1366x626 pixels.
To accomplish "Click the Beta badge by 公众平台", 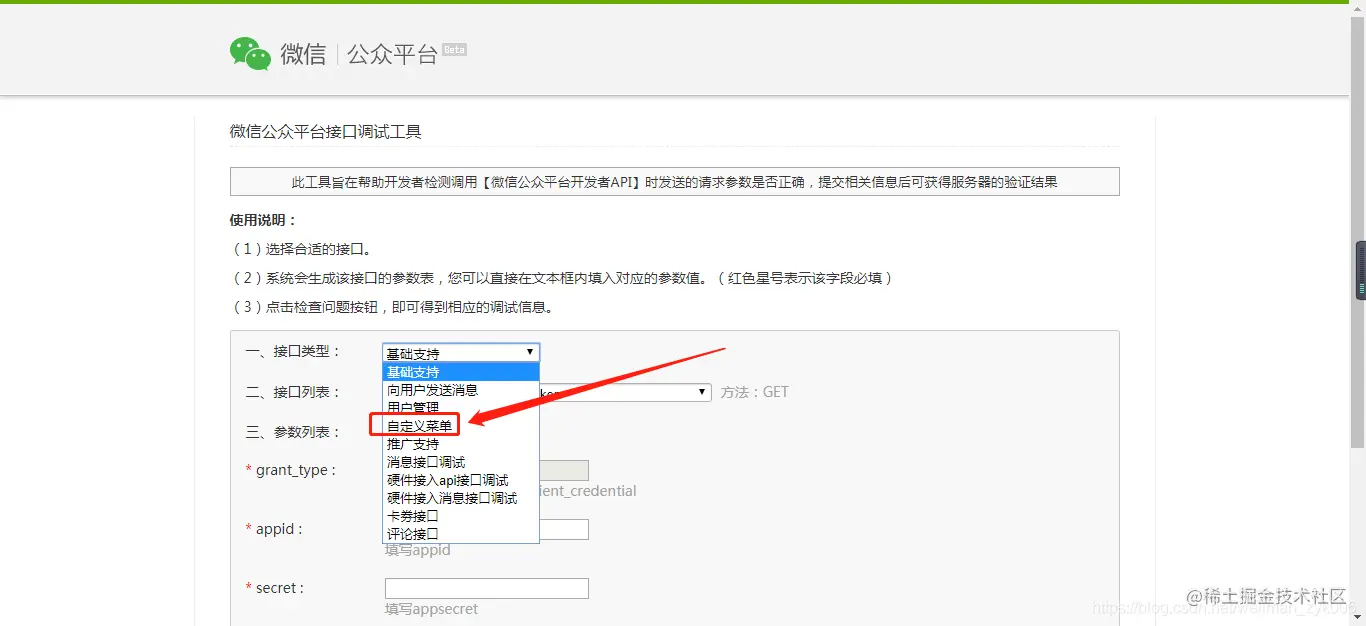I will (x=454, y=49).
